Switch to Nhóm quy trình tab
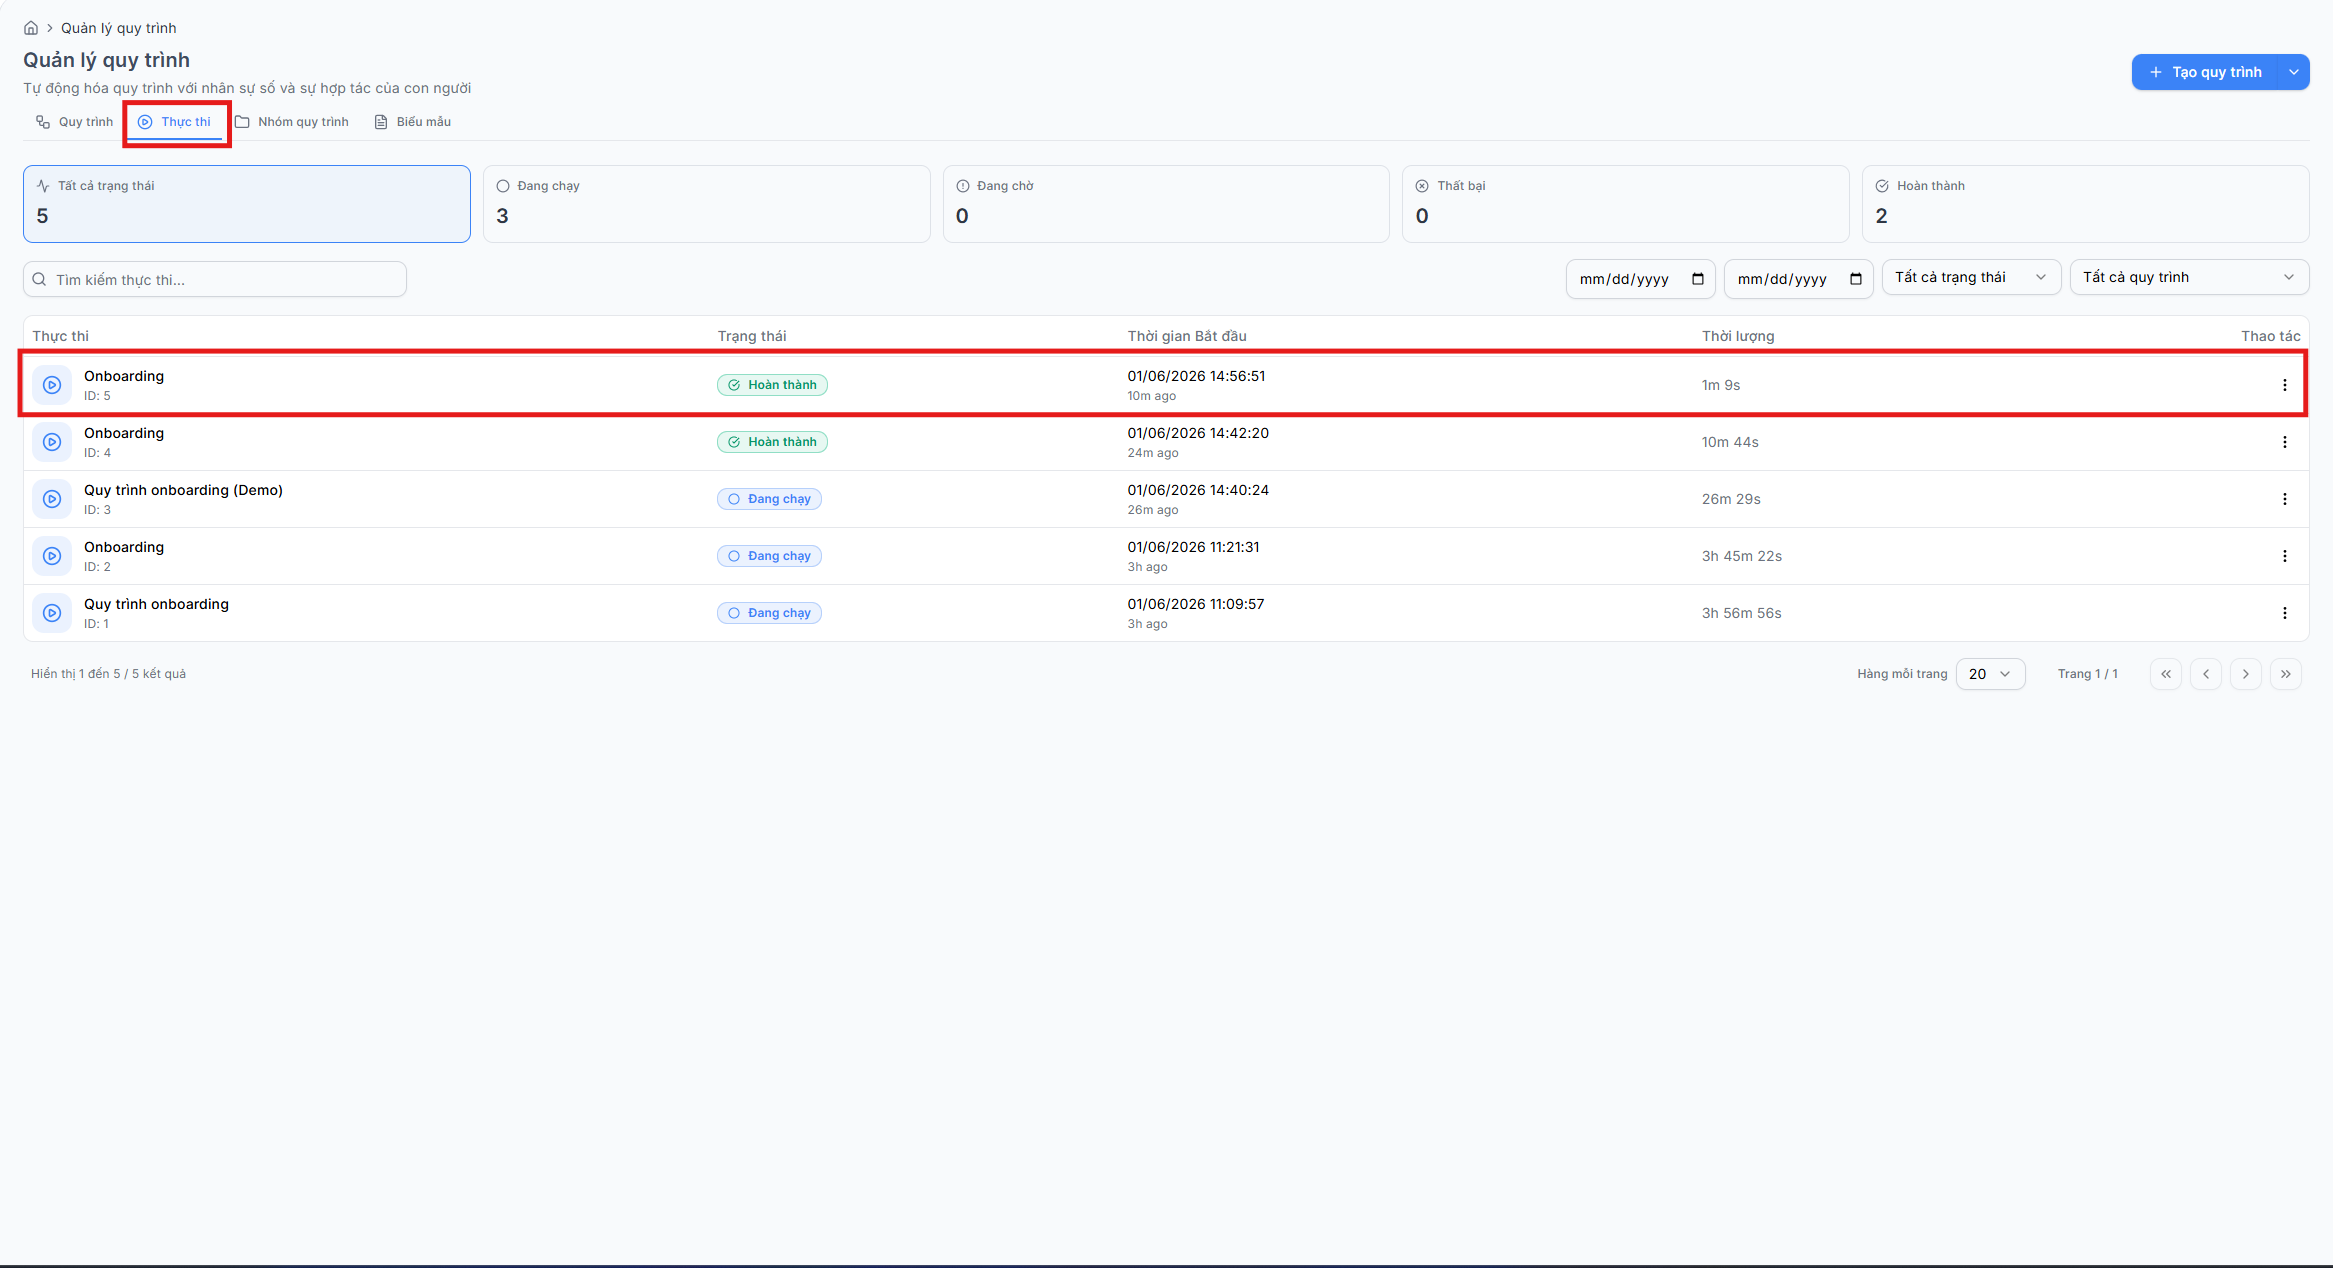 pyautogui.click(x=292, y=122)
